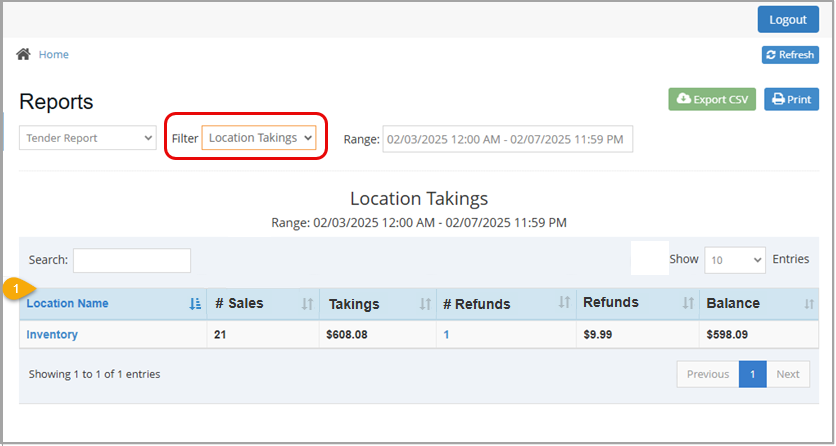Viewport: 836px width, 446px height.
Task: Go to Next page
Action: pos(788,374)
